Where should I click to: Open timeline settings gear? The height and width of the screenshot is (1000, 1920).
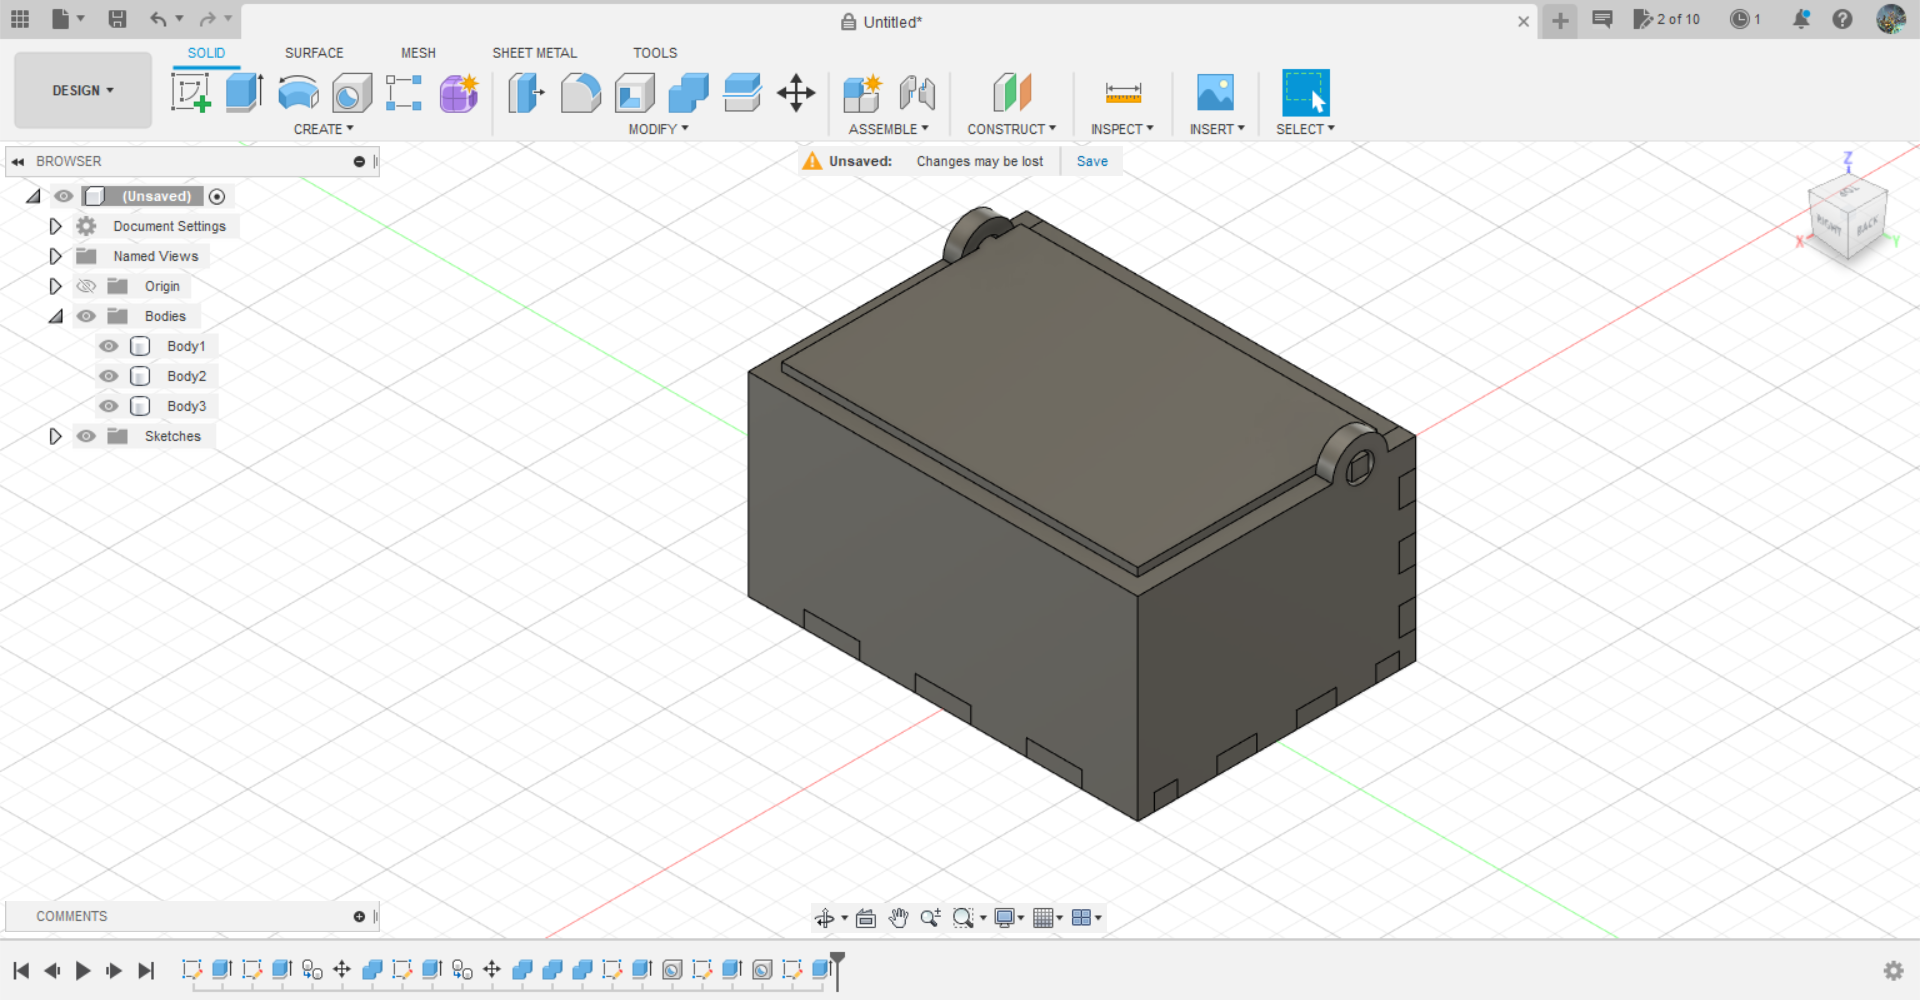(1893, 970)
